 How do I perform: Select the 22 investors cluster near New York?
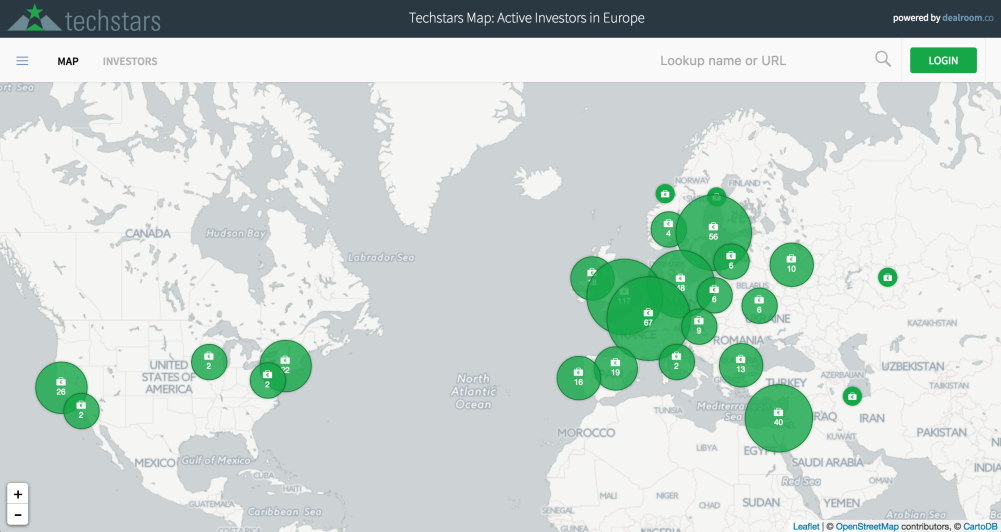285,365
